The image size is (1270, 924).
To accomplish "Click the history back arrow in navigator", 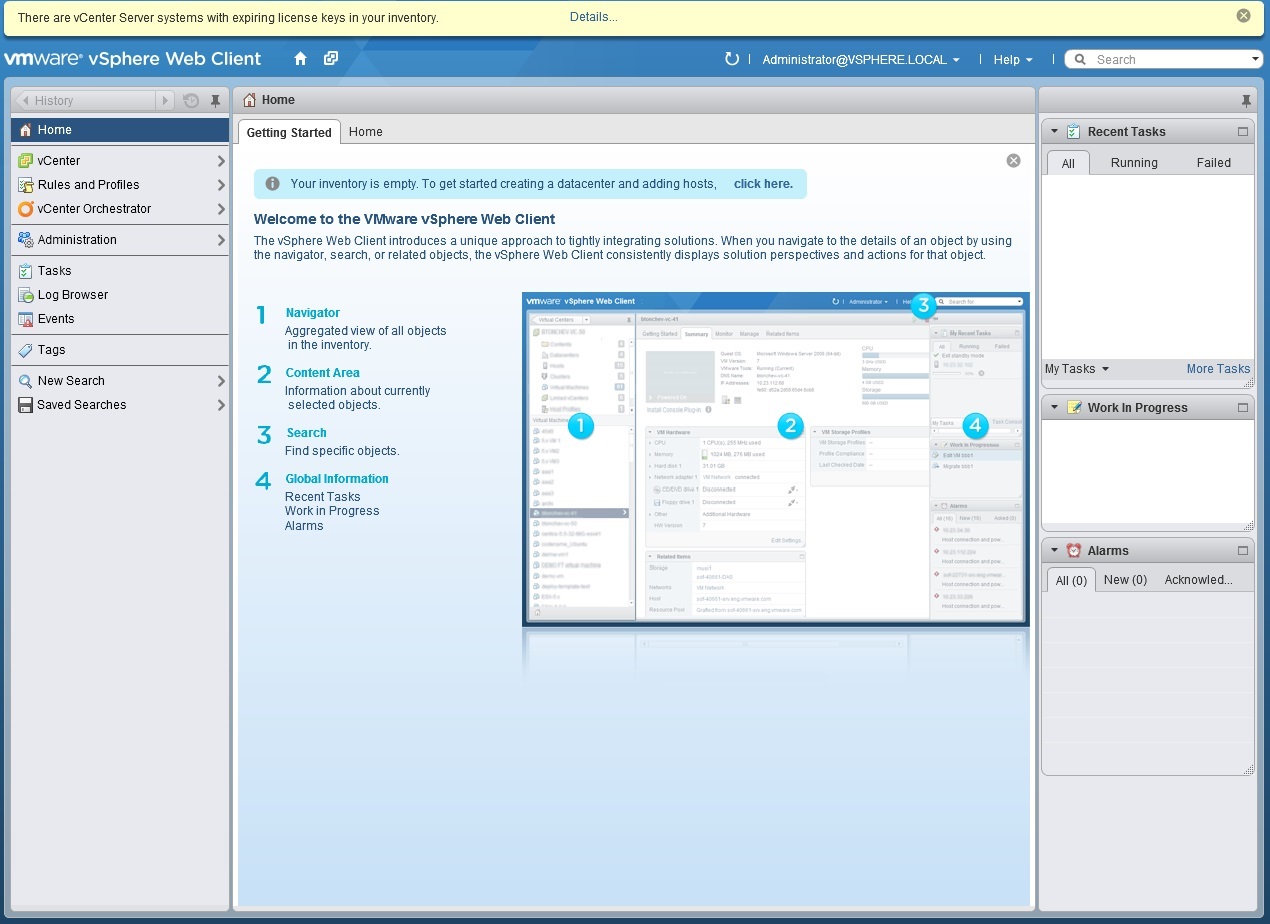I will [24, 100].
